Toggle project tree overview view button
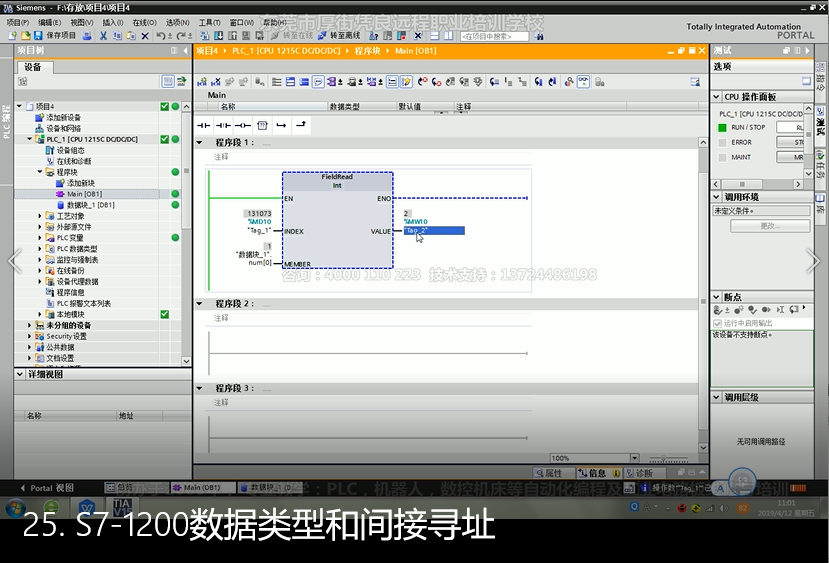Screen dimensions: 829x563 [168, 81]
